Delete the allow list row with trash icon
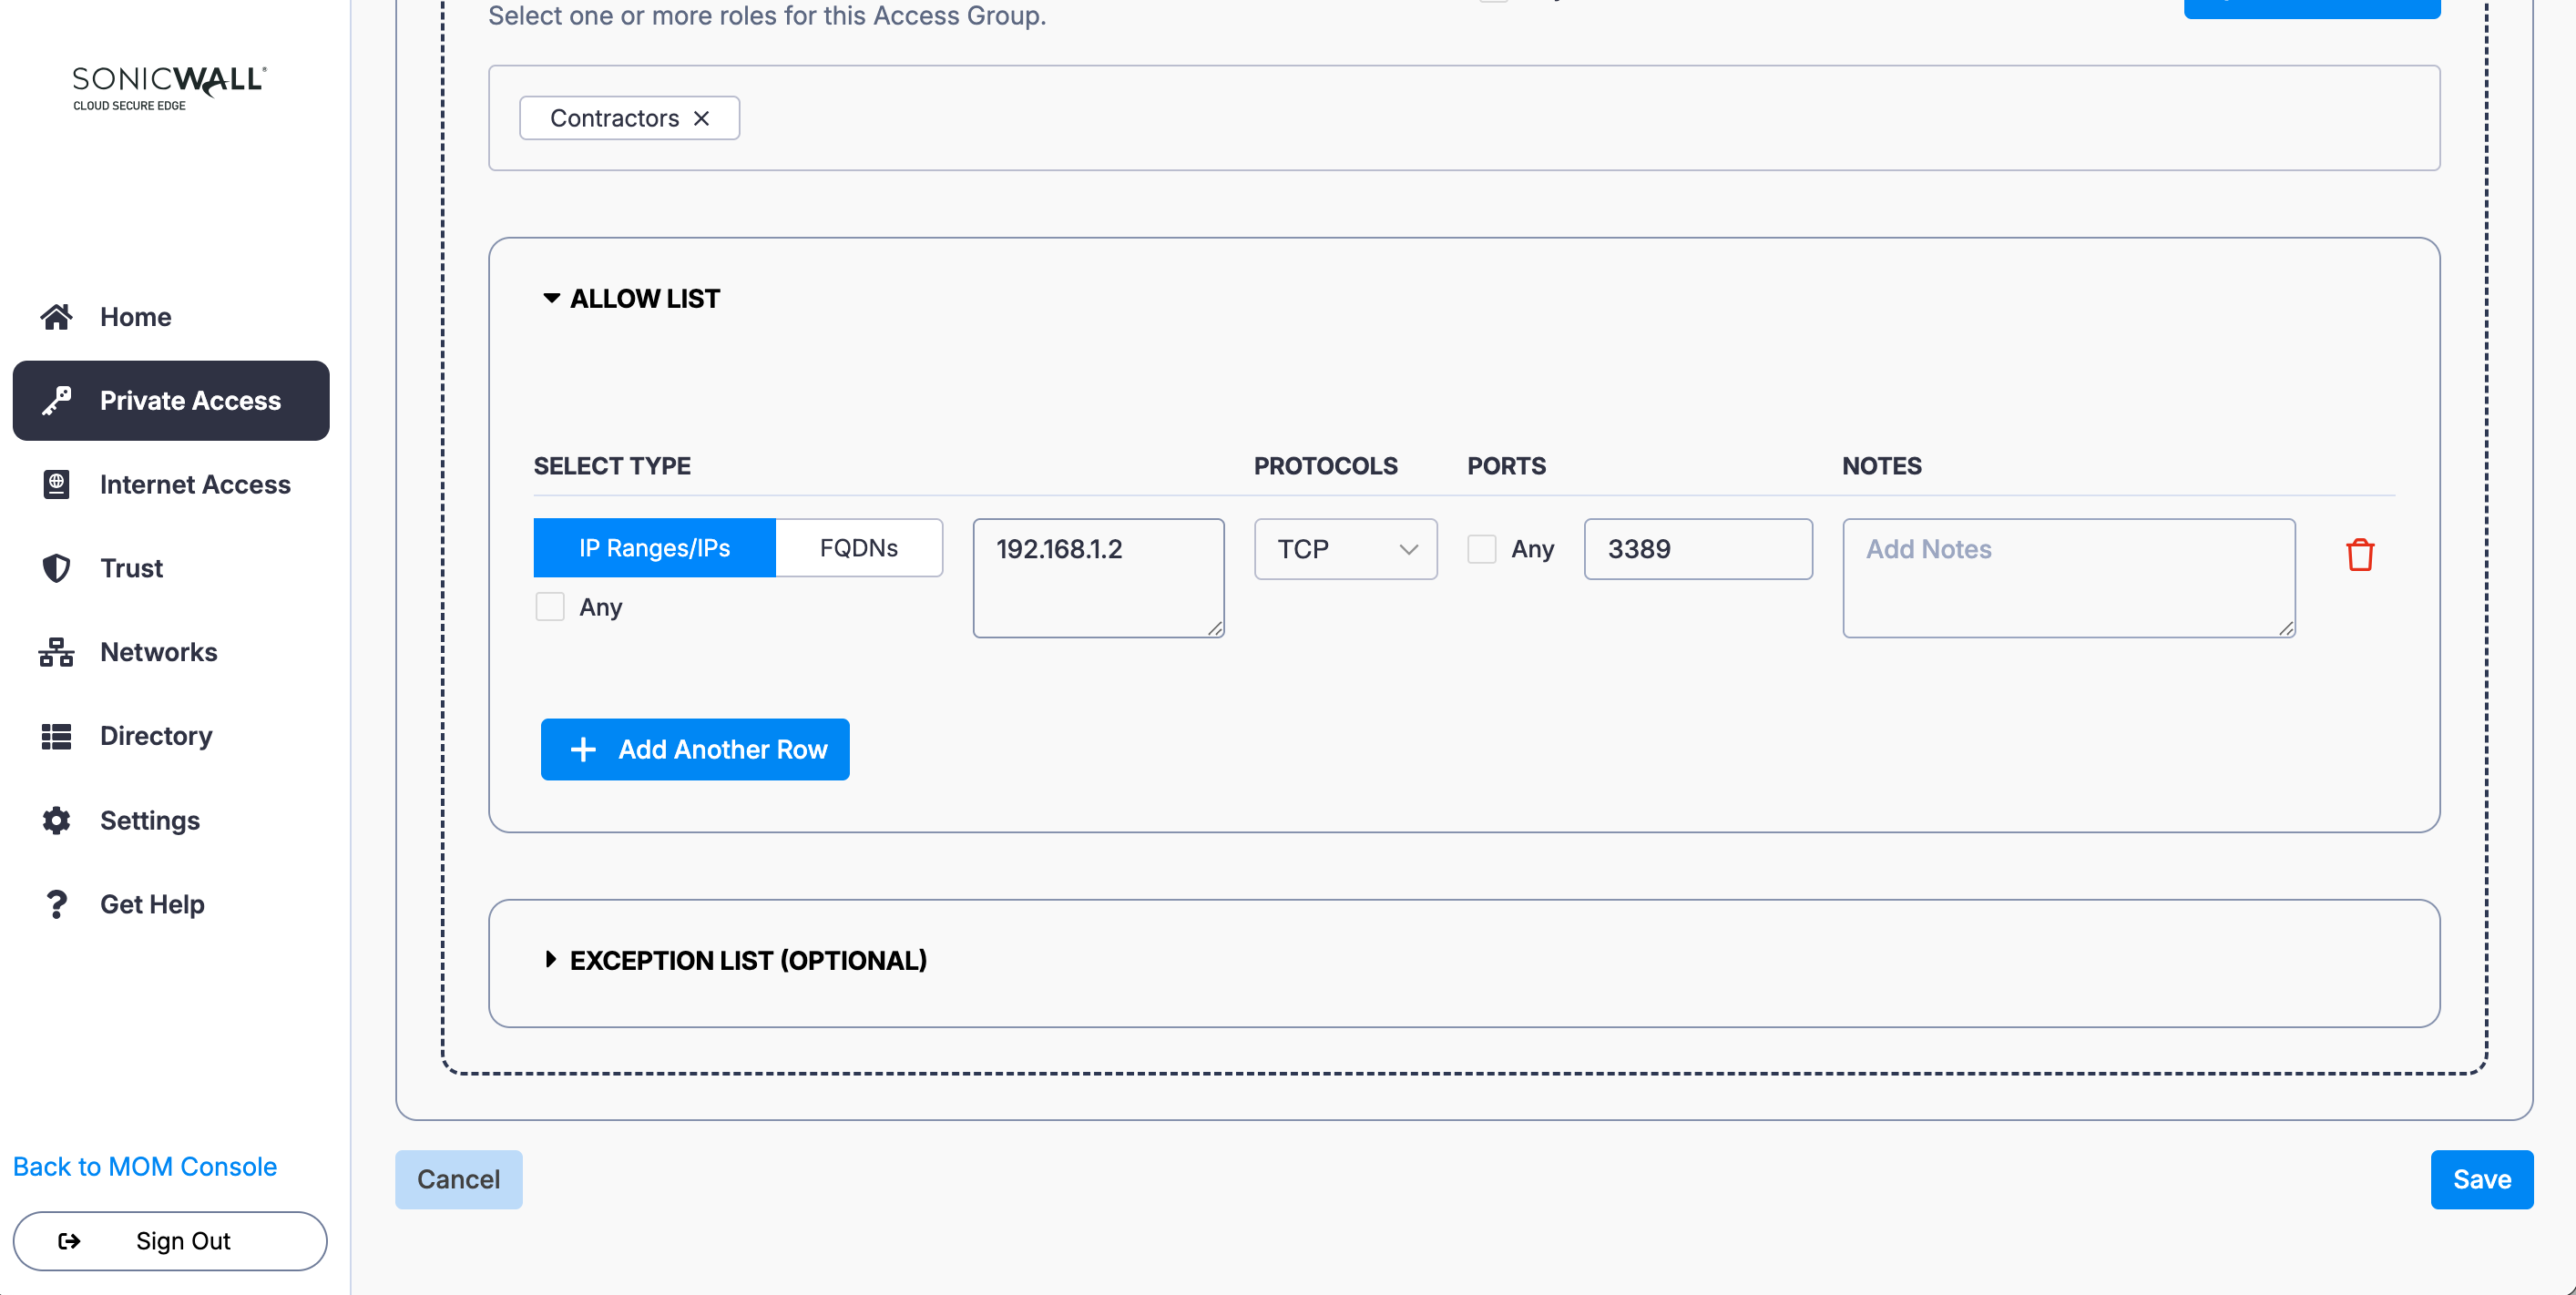The width and height of the screenshot is (2576, 1295). [2359, 554]
